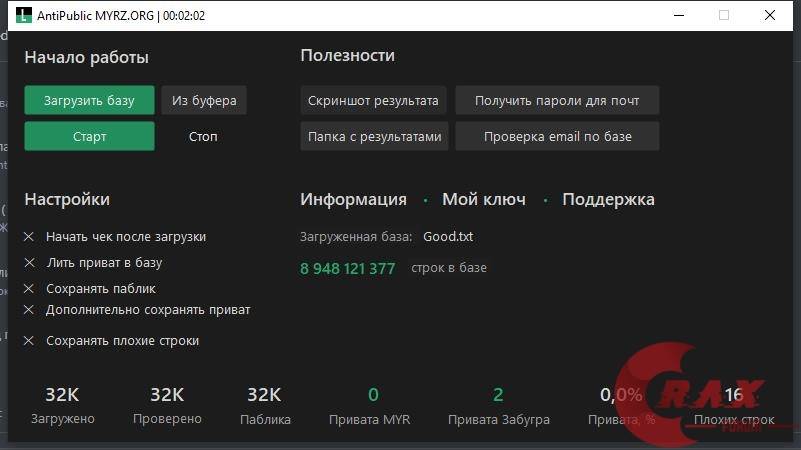Click the Загрузить базу button
This screenshot has height=450, width=801.
pos(89,100)
